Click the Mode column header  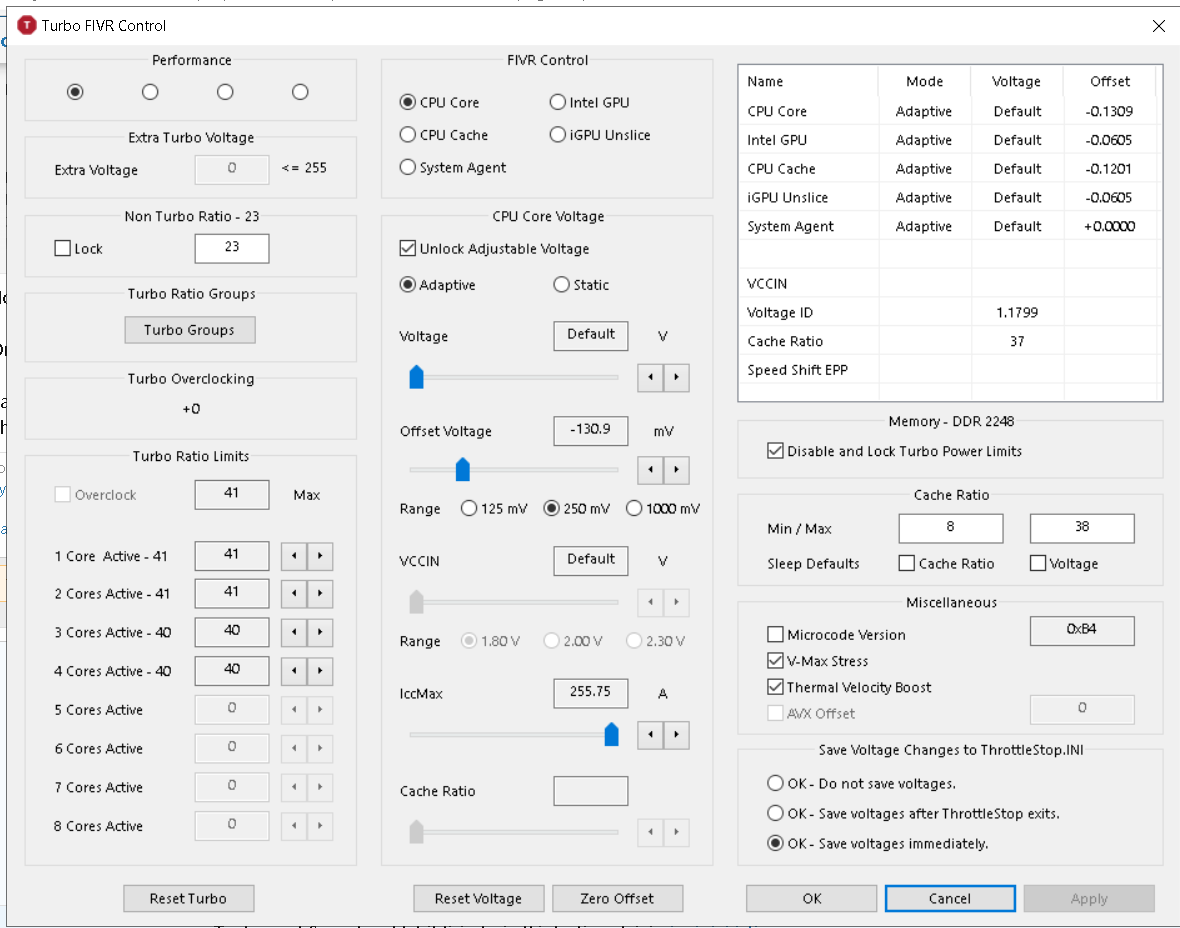pyautogui.click(x=924, y=81)
